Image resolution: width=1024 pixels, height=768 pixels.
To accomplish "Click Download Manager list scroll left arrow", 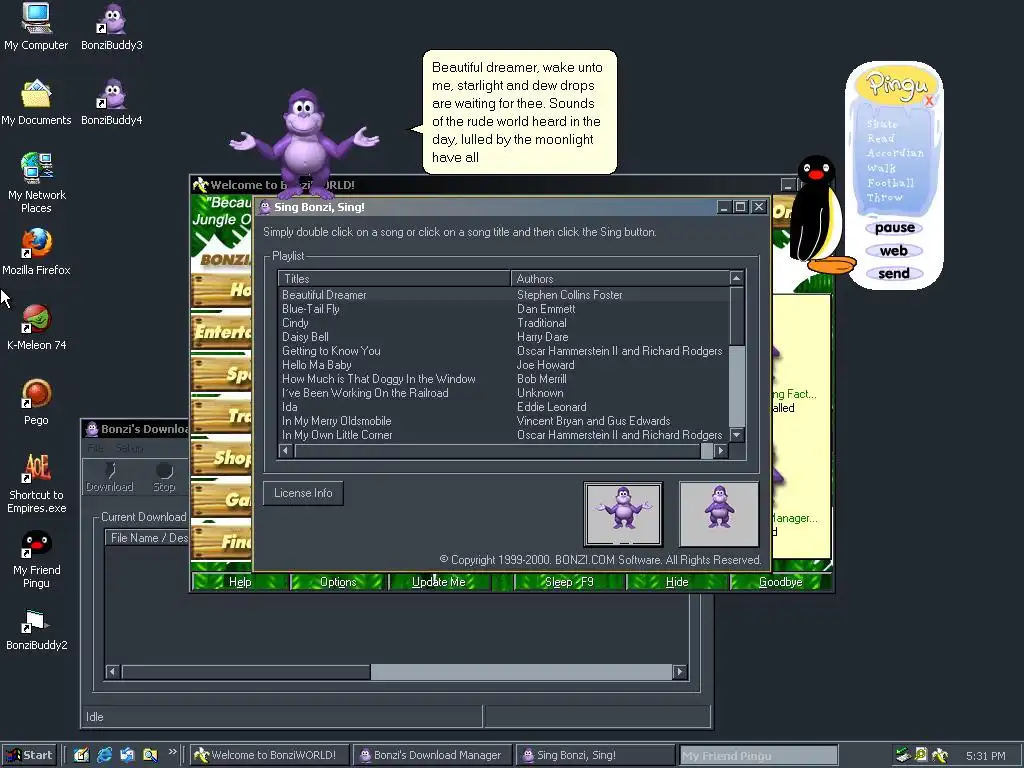I will (112, 672).
